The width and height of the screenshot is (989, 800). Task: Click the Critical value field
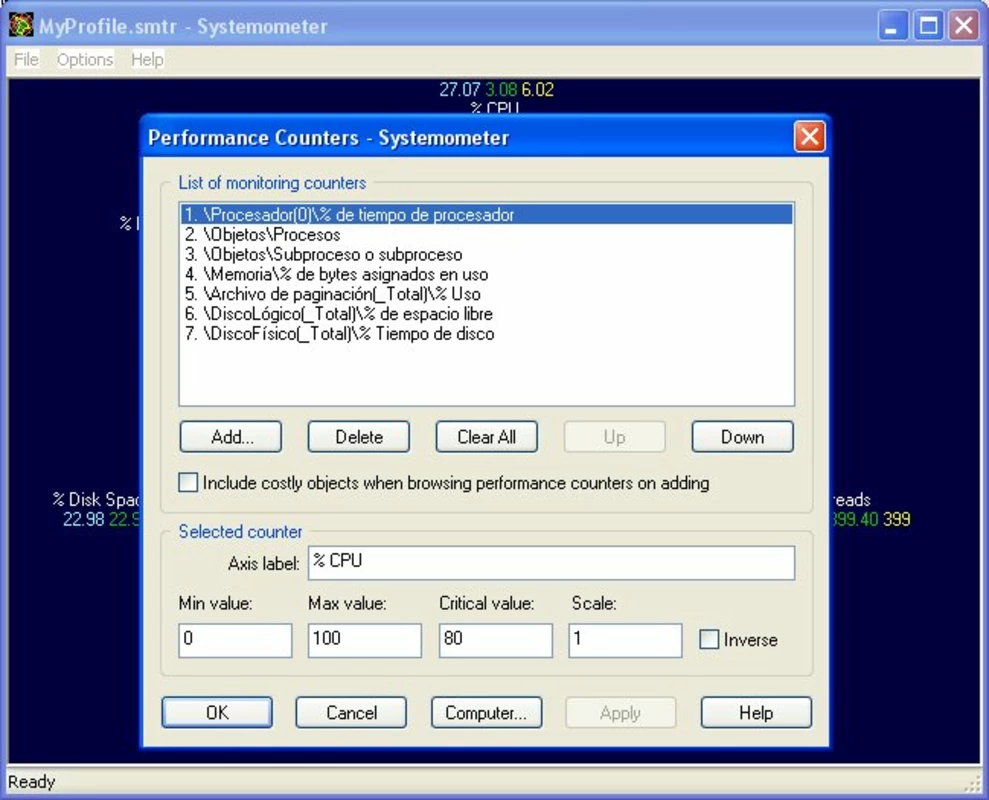click(496, 640)
